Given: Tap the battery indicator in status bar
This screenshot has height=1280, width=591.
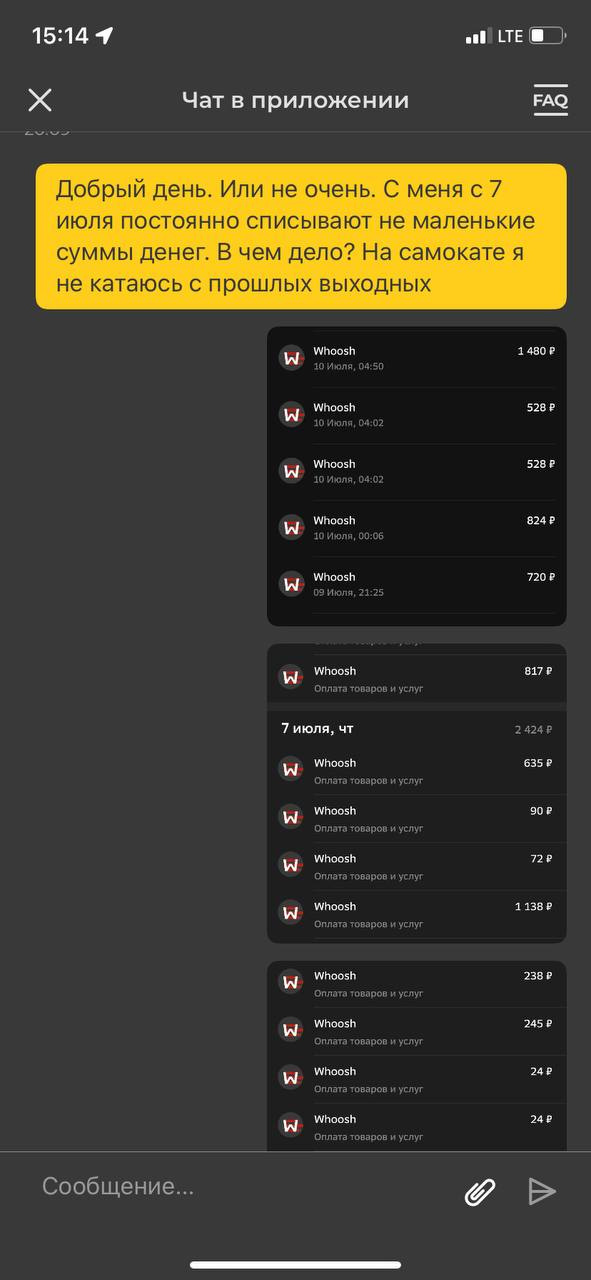Looking at the screenshot, I should coord(548,36).
